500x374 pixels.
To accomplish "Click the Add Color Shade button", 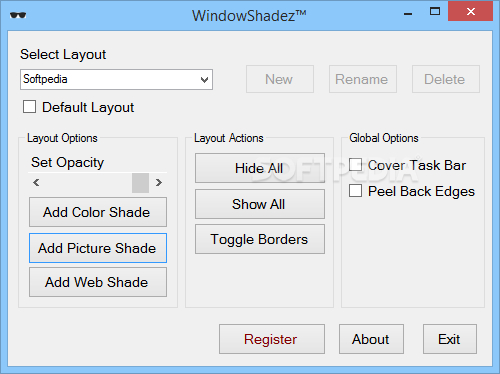I will pos(98,212).
